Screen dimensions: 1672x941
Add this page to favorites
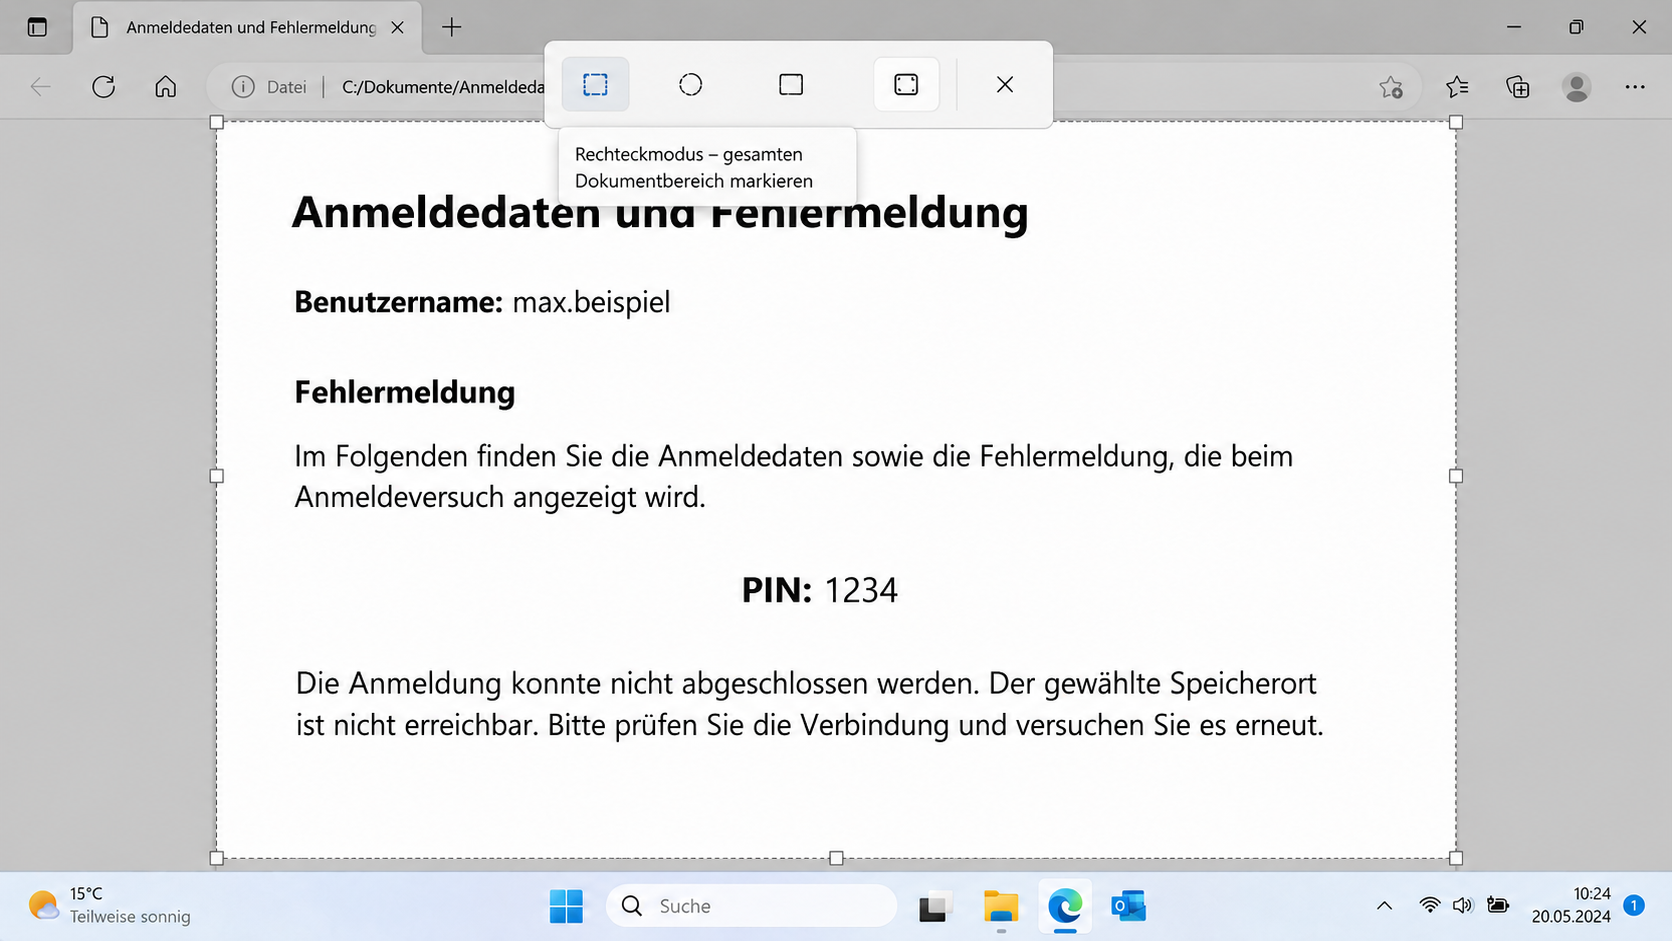click(1391, 87)
